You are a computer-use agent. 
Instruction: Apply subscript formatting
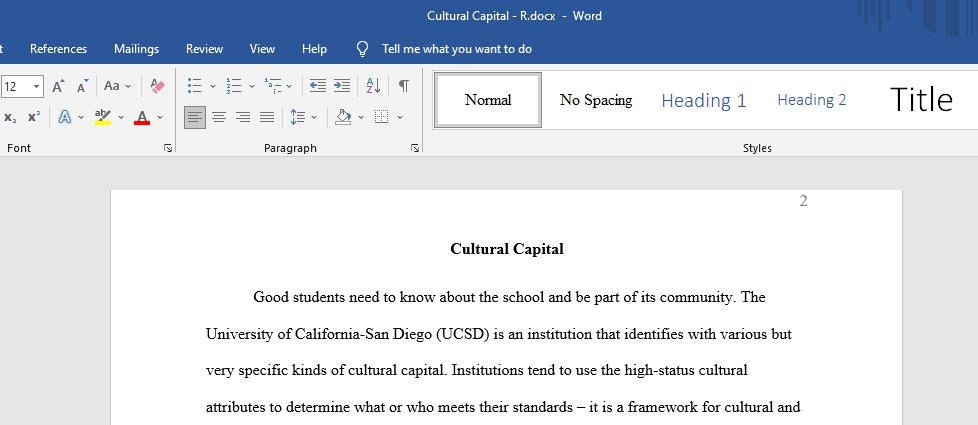[x=10, y=117]
